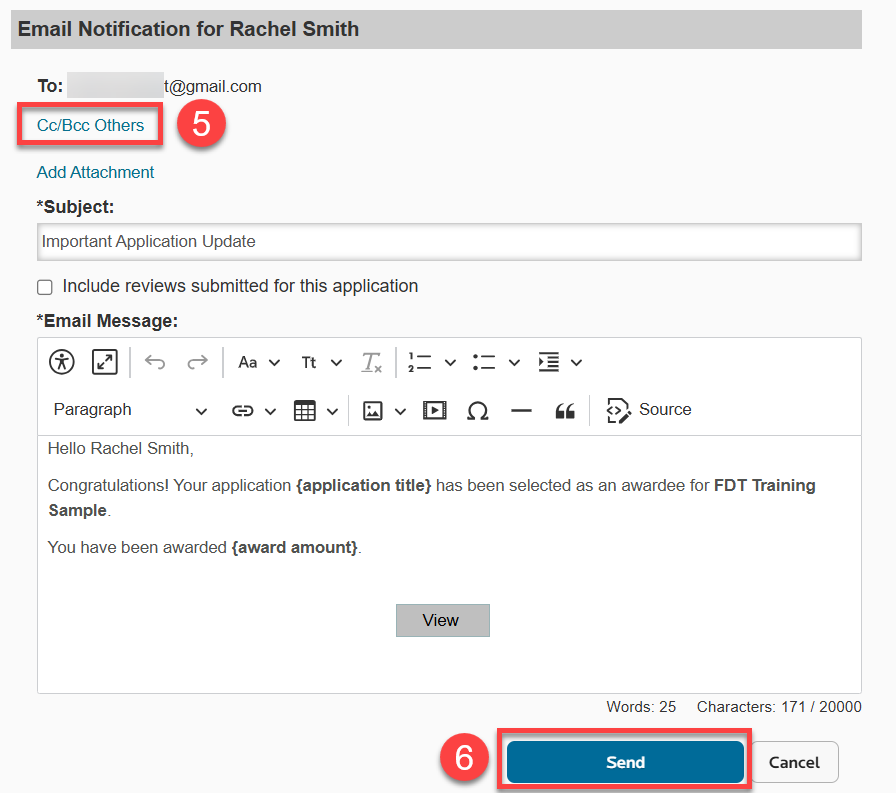
Task: Insert an image into the message
Action: pyautogui.click(x=373, y=411)
